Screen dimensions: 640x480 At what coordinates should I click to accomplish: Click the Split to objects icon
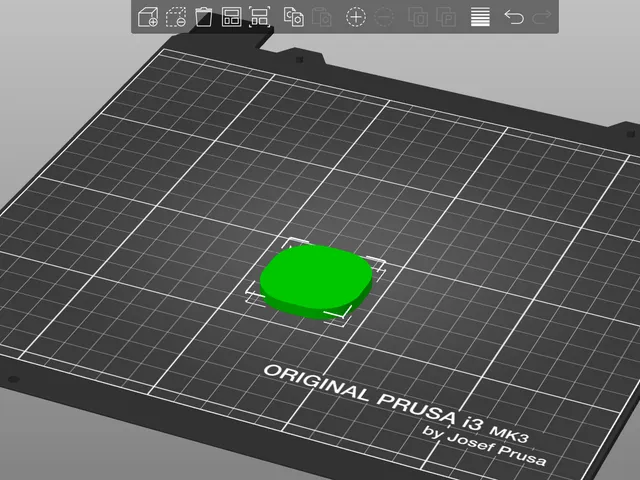tap(418, 17)
